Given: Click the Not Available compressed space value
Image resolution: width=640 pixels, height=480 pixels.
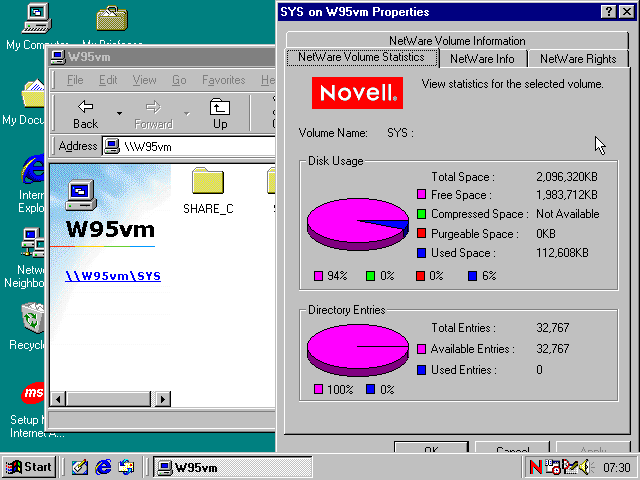Looking at the screenshot, I should point(567,214).
